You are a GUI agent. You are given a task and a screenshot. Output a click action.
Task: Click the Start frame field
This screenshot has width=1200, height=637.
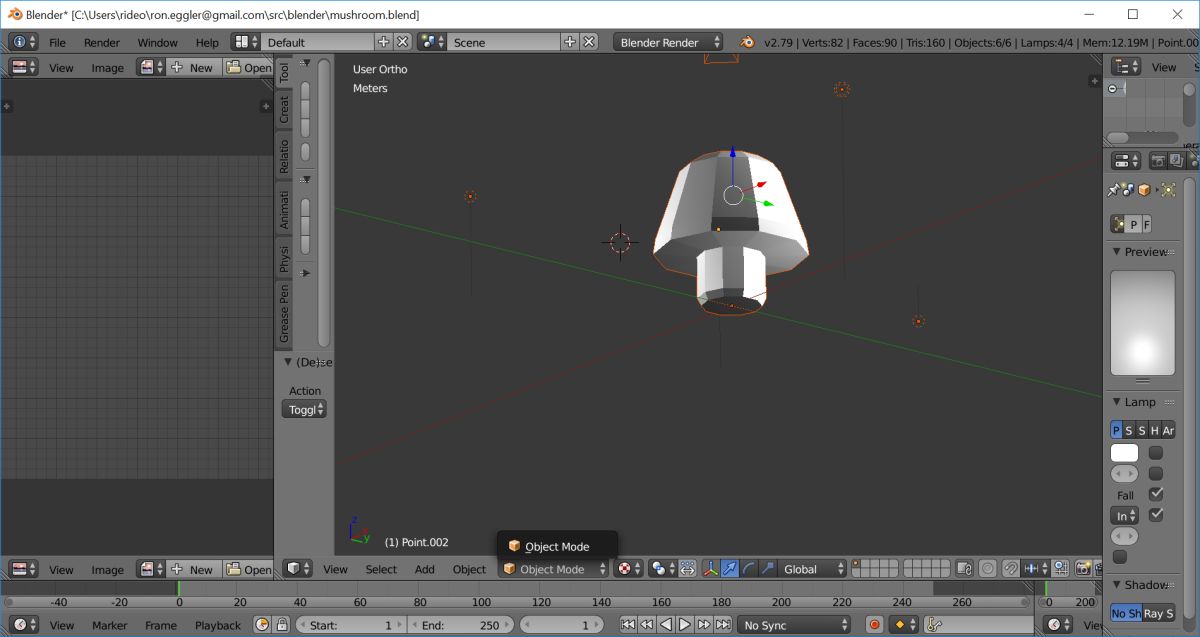(x=352, y=625)
